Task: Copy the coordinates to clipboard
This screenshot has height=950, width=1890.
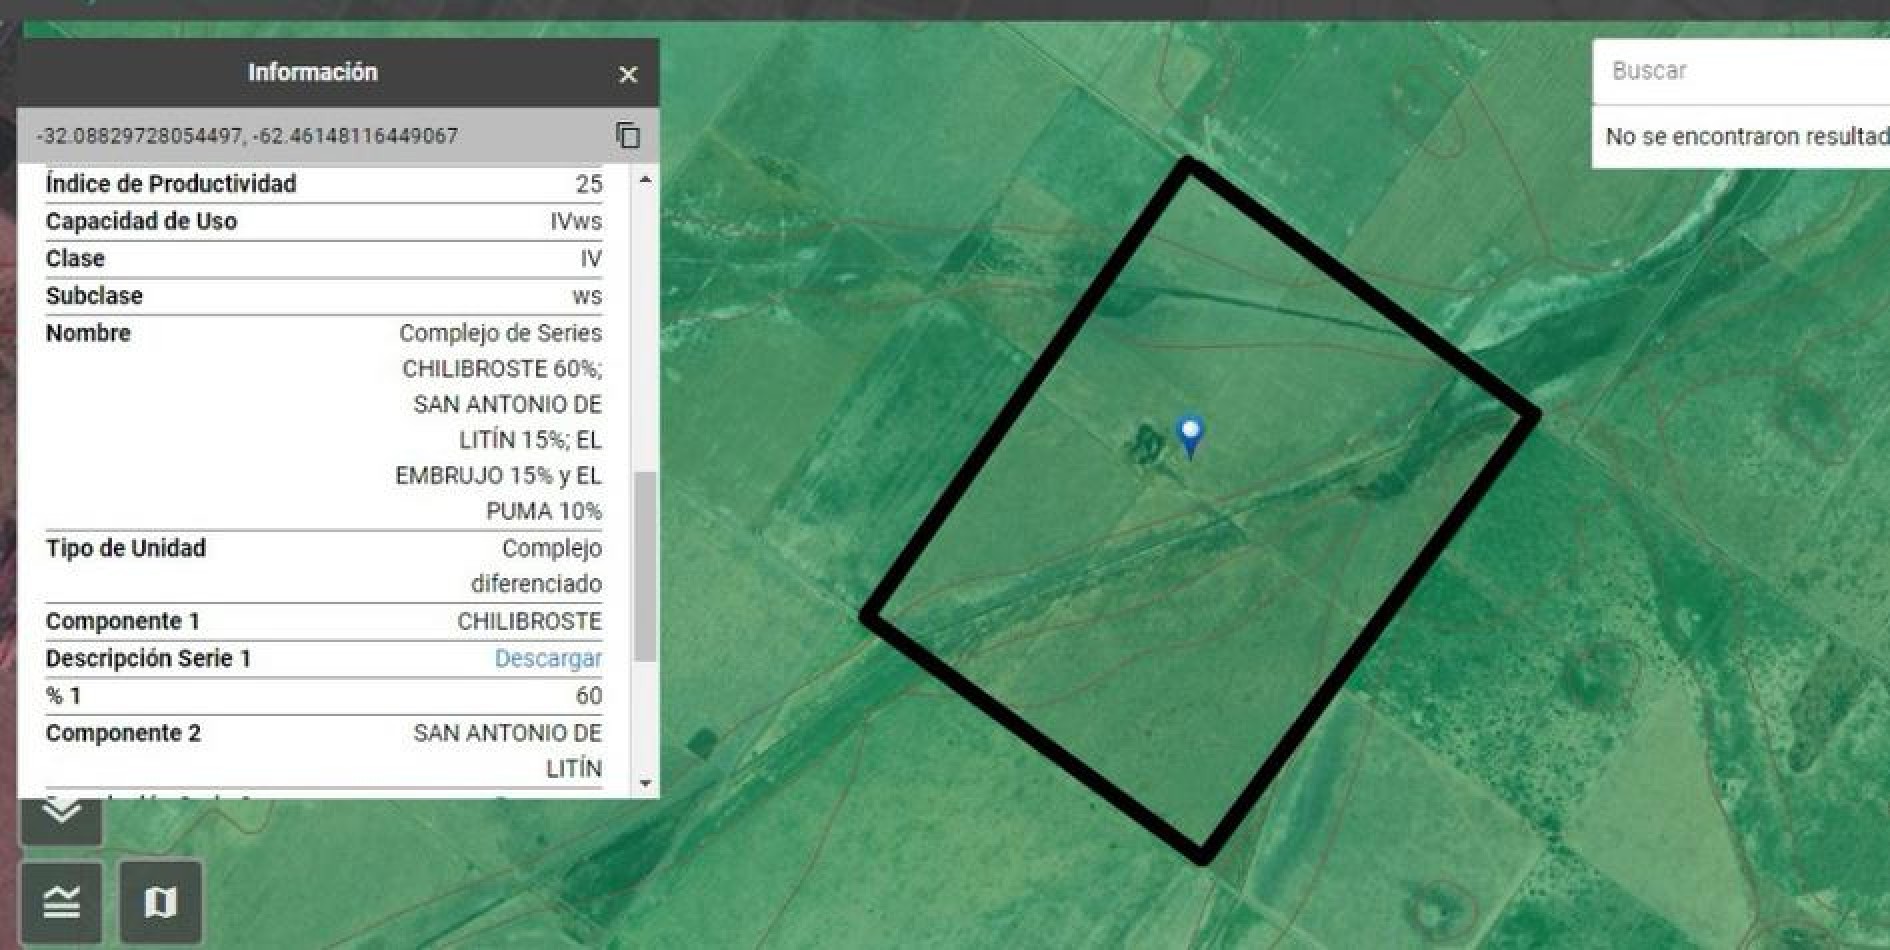Action: pos(628,136)
